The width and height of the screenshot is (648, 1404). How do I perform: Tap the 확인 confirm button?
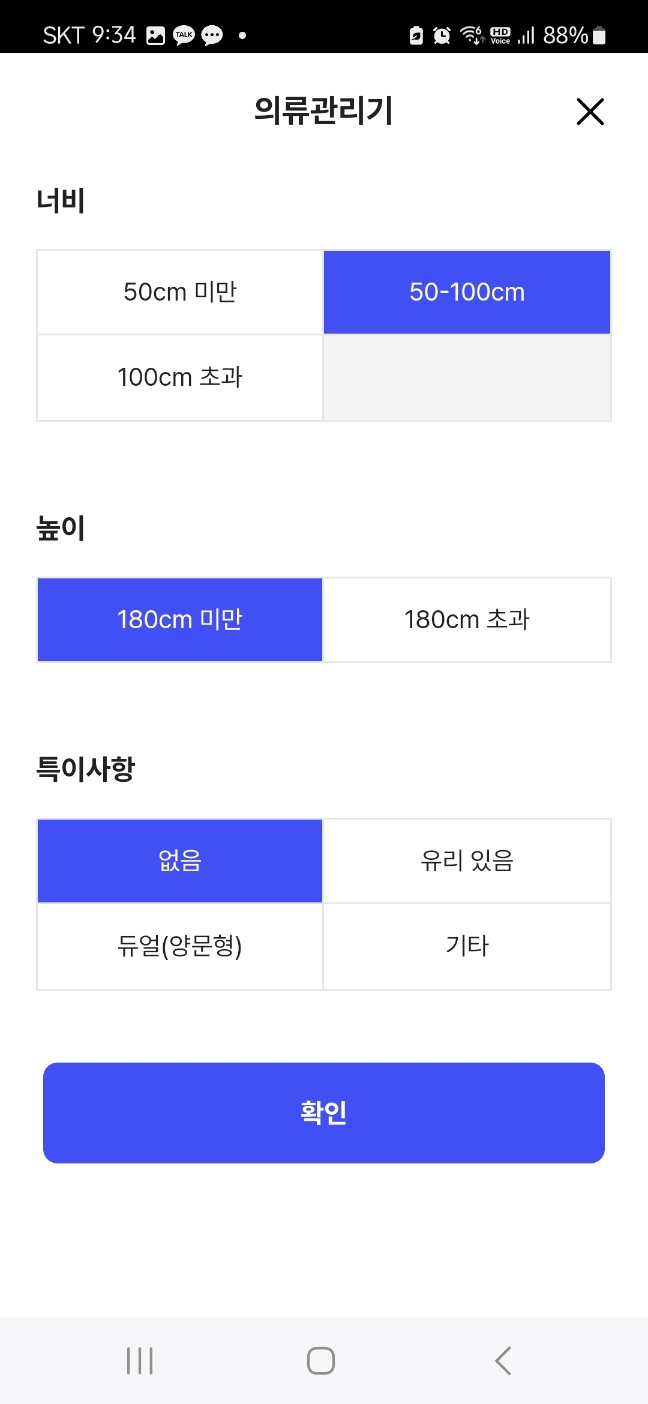(x=324, y=1112)
